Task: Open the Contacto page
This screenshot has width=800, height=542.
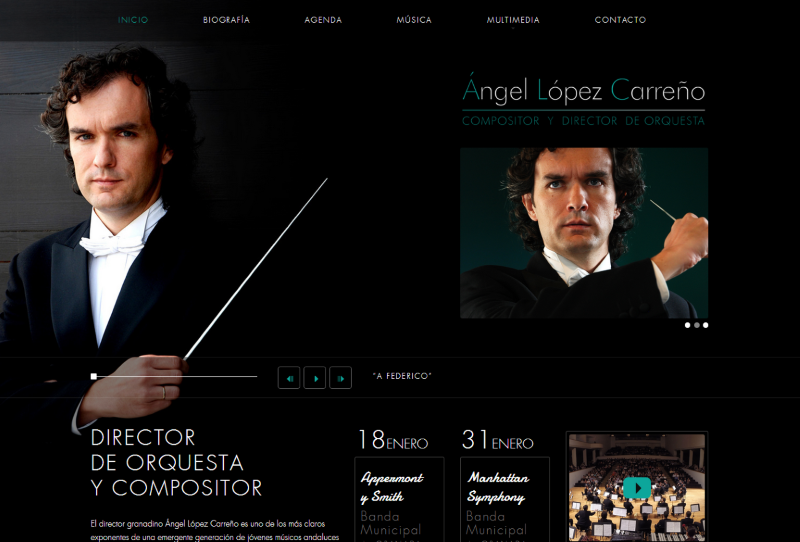Action: 620,20
